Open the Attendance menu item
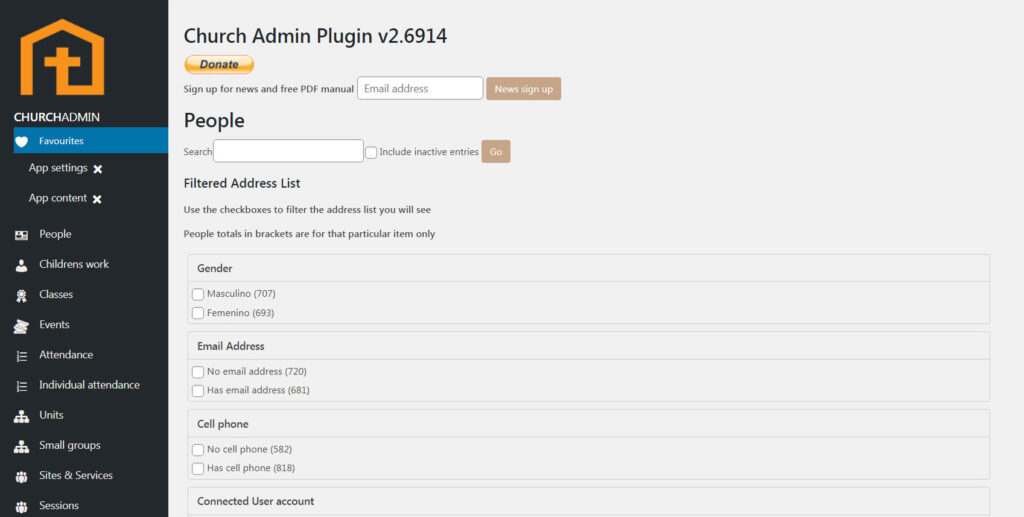The height and width of the screenshot is (517, 1024). [66, 355]
